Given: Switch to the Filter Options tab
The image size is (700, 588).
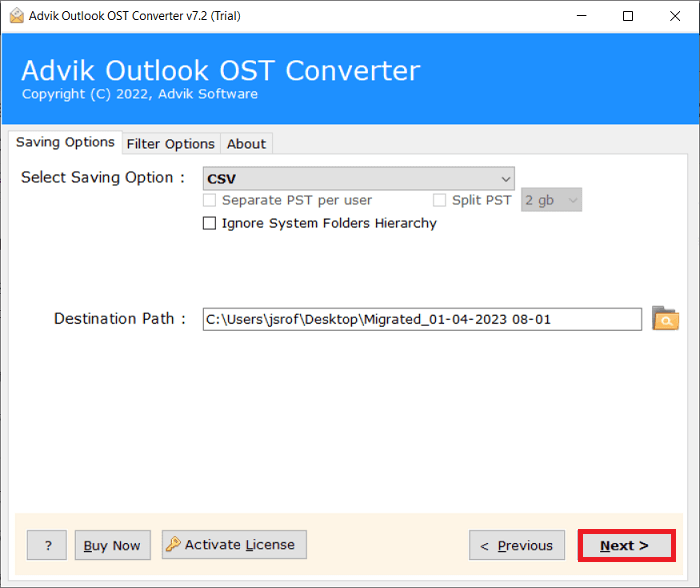Looking at the screenshot, I should tap(171, 144).
